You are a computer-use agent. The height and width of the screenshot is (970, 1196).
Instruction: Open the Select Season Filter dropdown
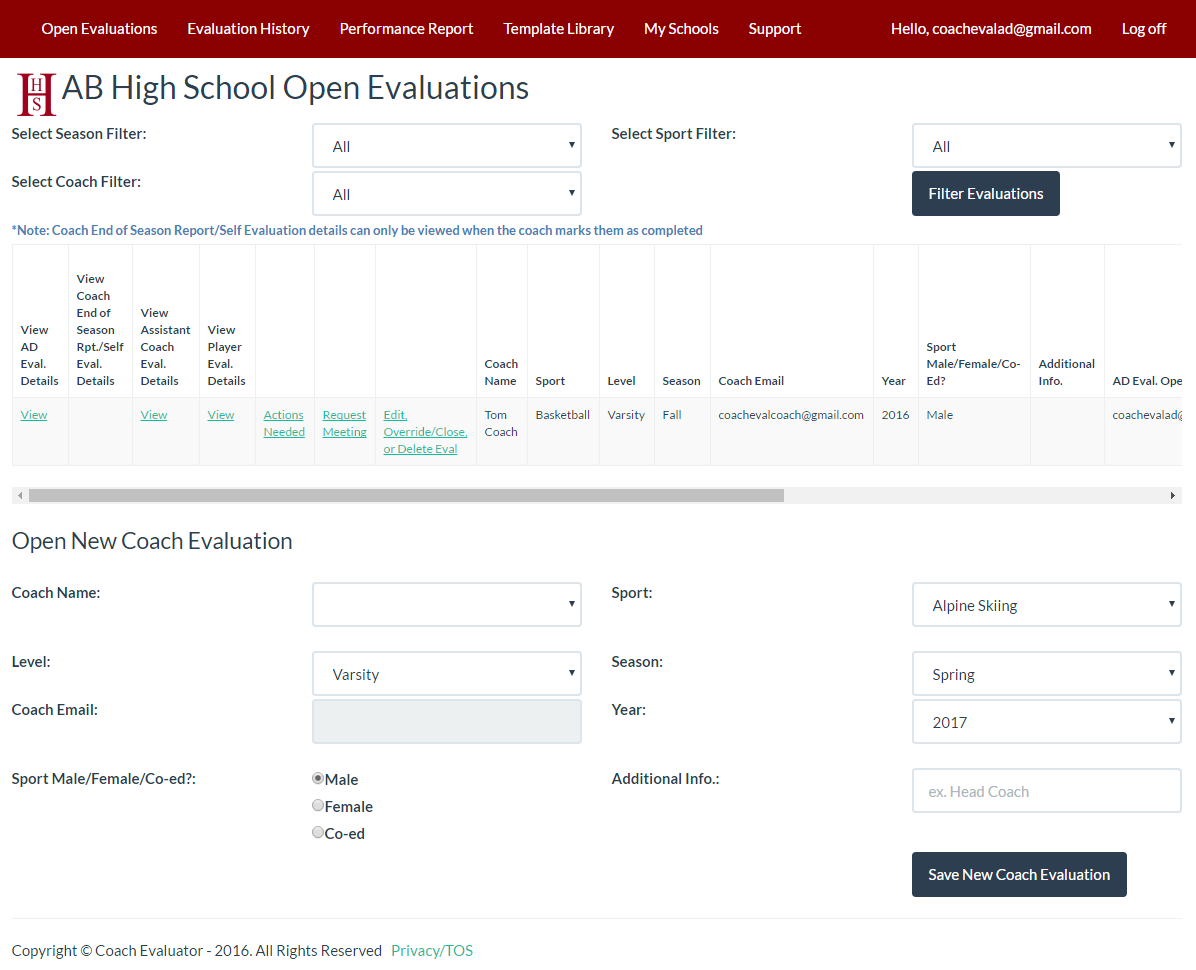(447, 146)
